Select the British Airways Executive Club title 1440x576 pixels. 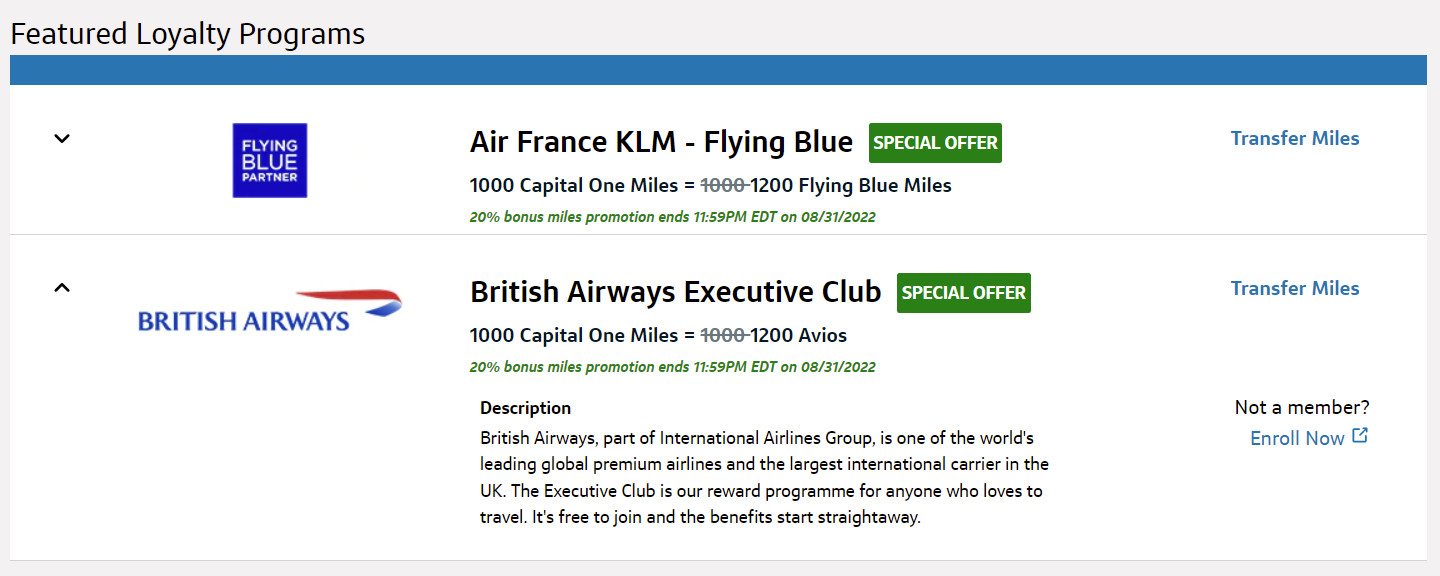point(676,291)
